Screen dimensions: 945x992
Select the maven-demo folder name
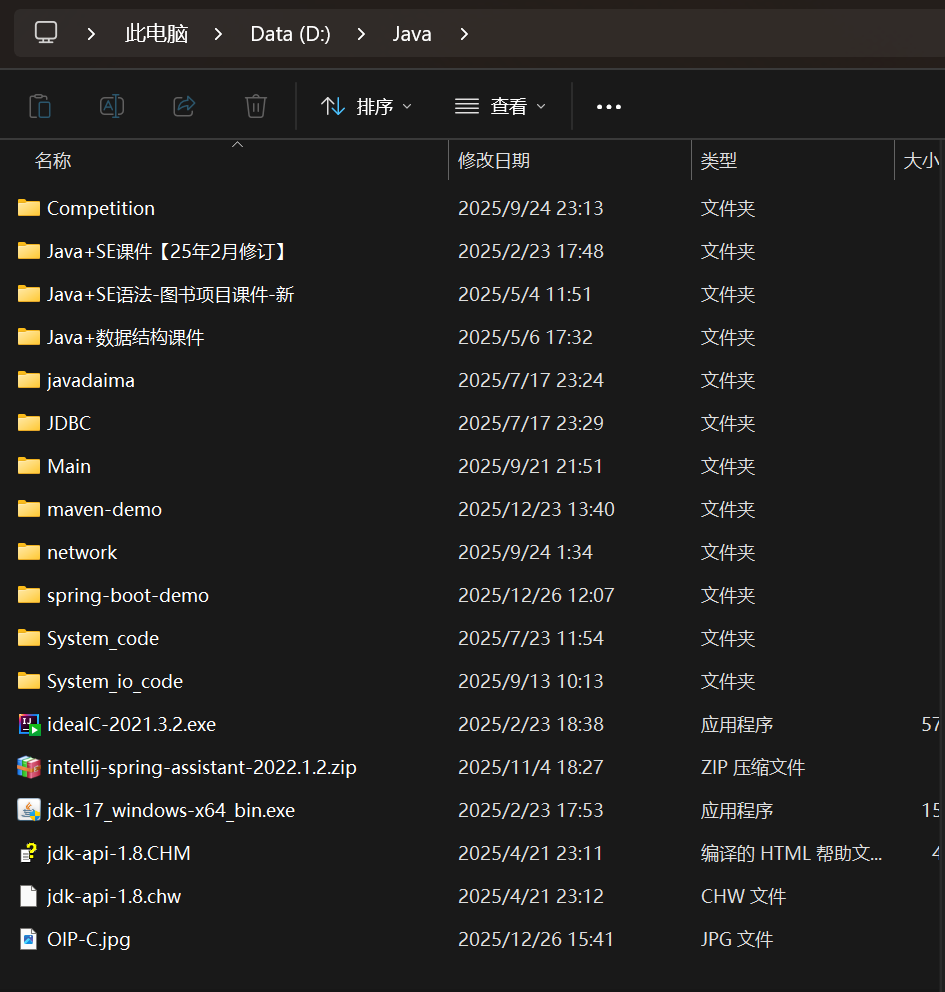point(104,509)
